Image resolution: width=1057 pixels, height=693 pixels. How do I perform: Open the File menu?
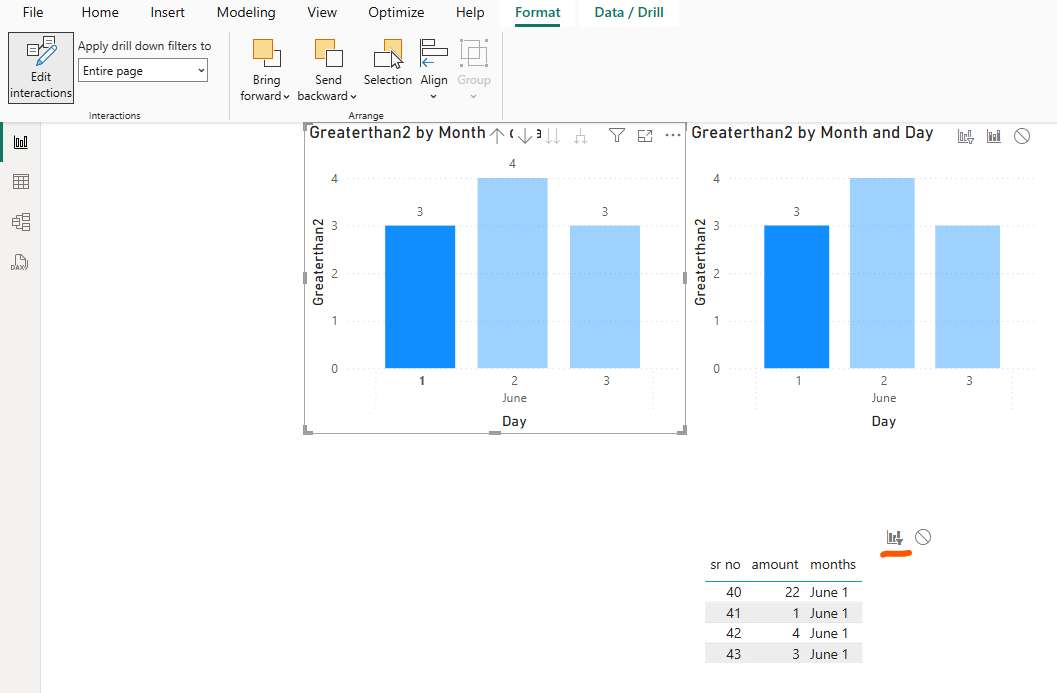[x=32, y=12]
